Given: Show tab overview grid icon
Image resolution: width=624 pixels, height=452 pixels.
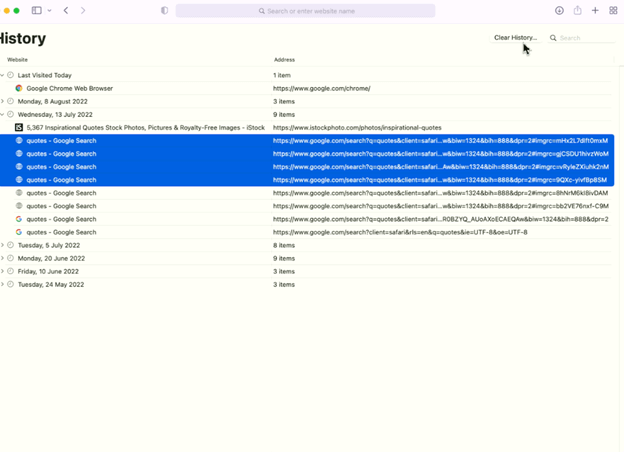Looking at the screenshot, I should [x=613, y=11].
